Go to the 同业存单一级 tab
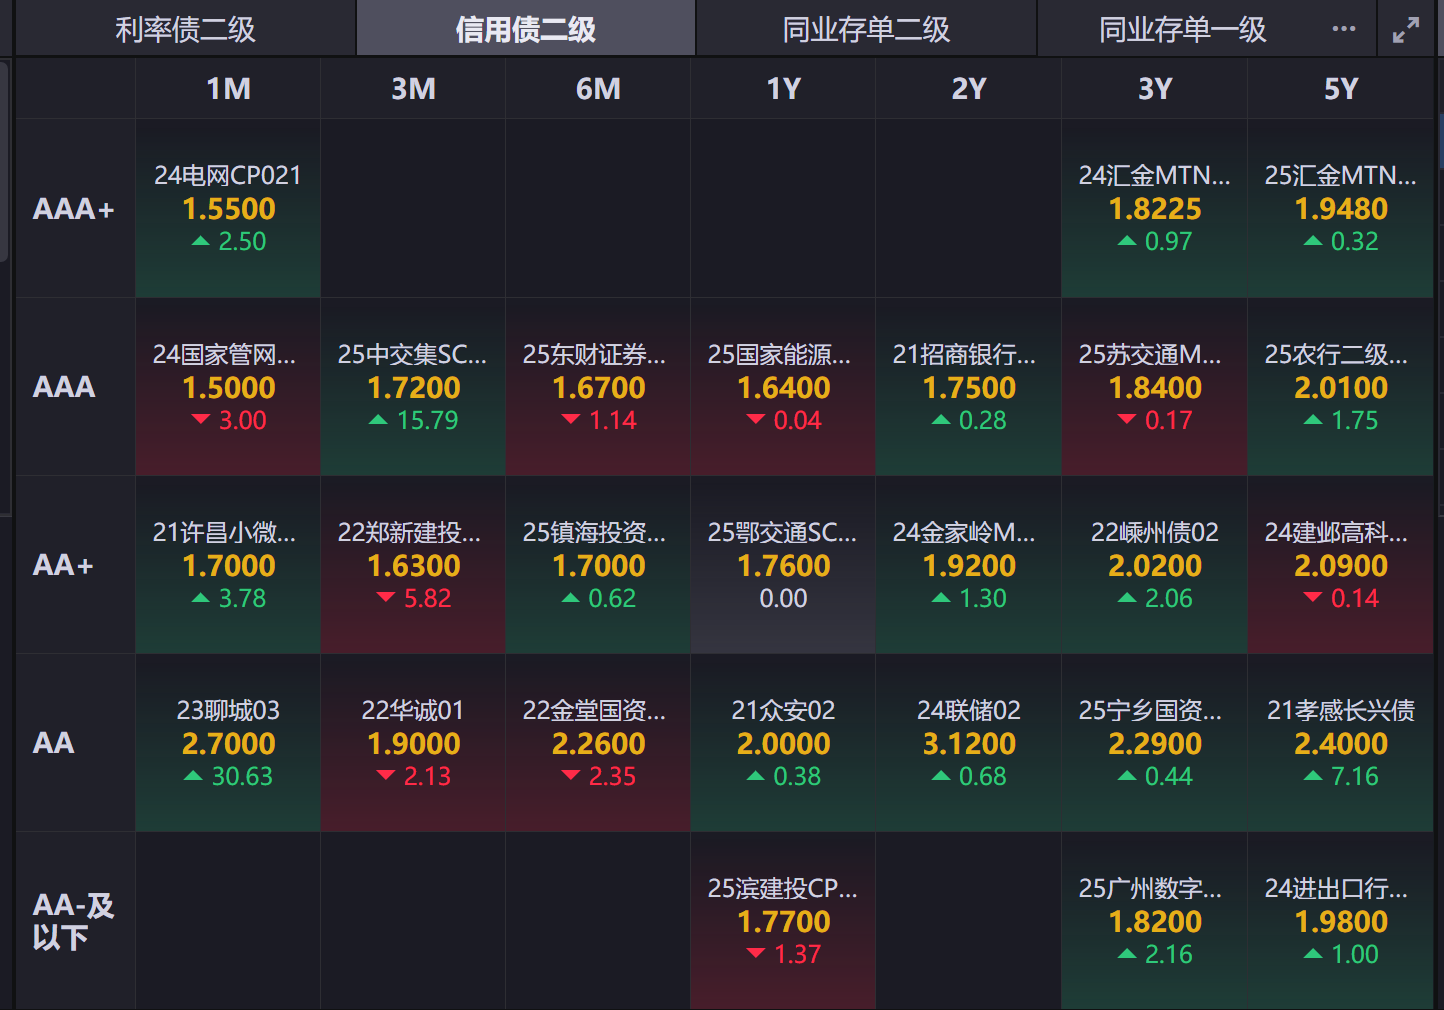The width and height of the screenshot is (1444, 1010). pos(1183,29)
